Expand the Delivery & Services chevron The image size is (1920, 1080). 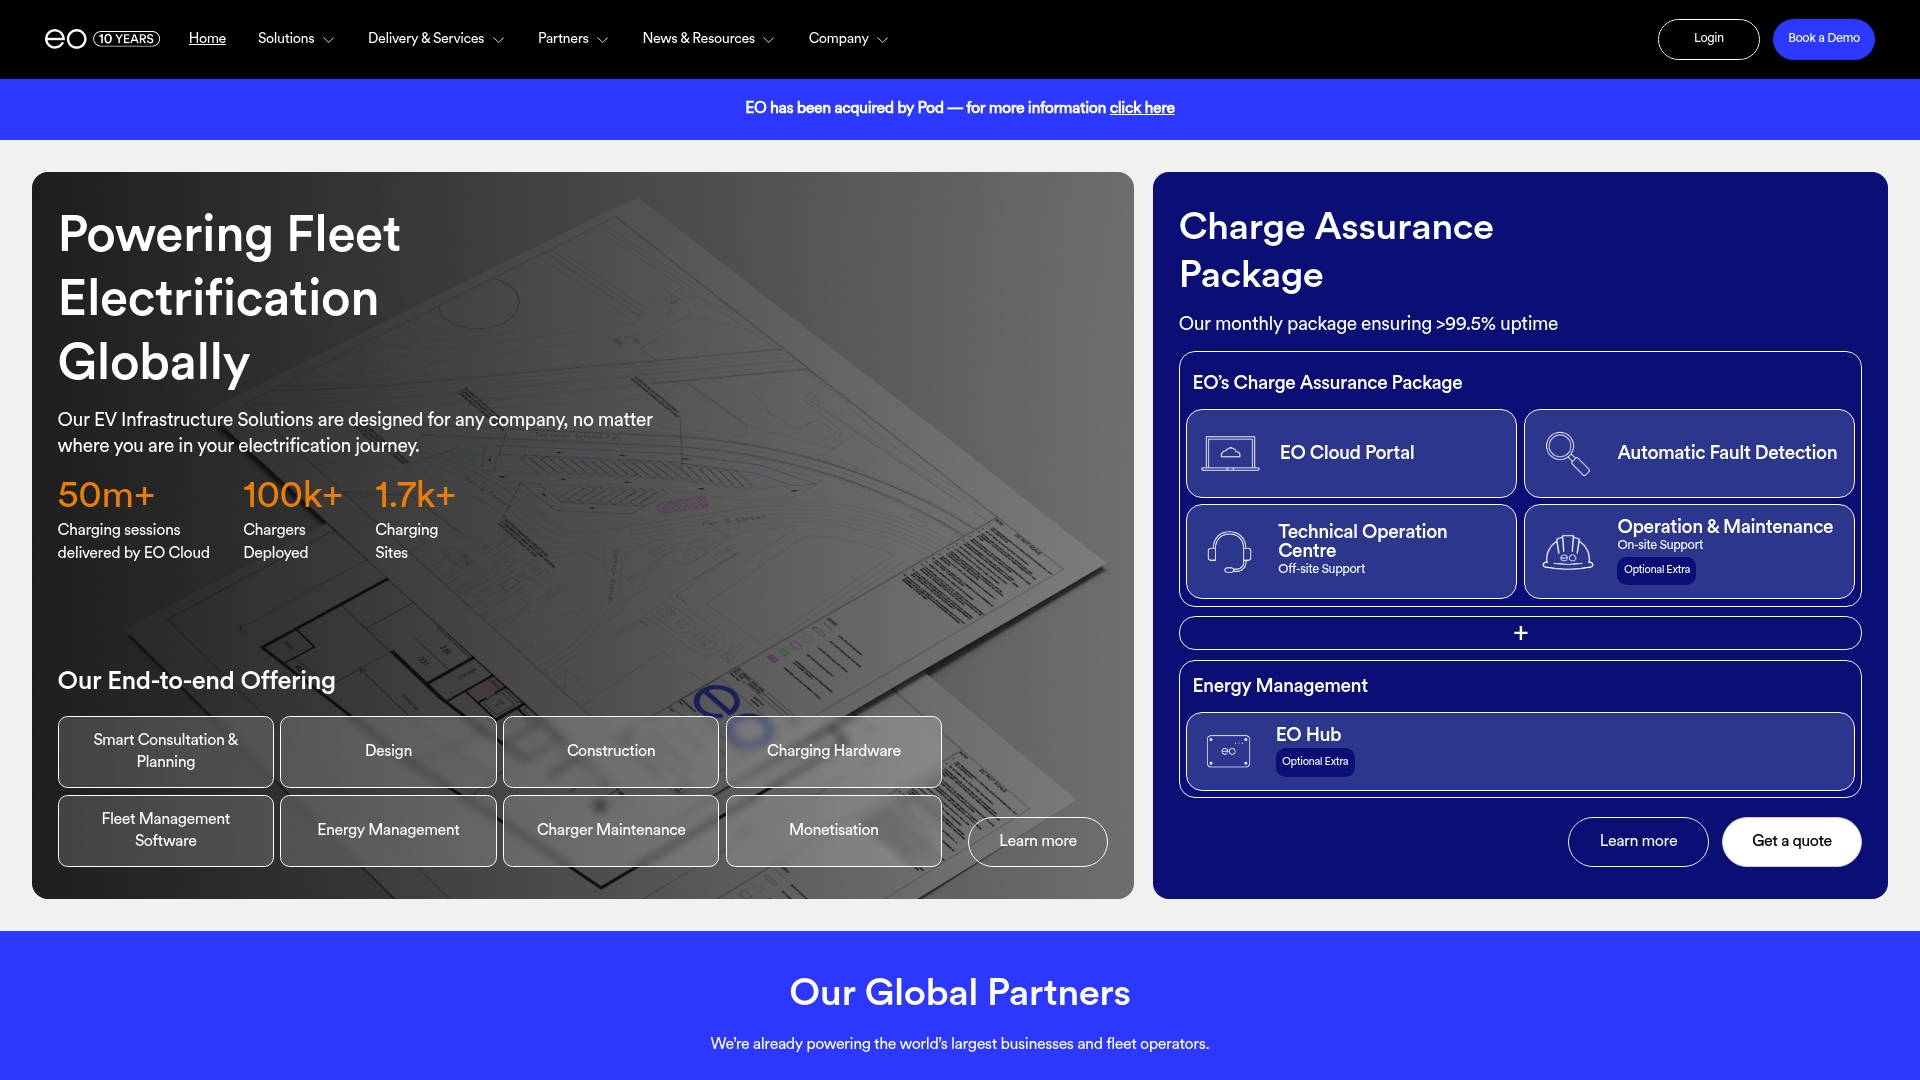coord(499,40)
